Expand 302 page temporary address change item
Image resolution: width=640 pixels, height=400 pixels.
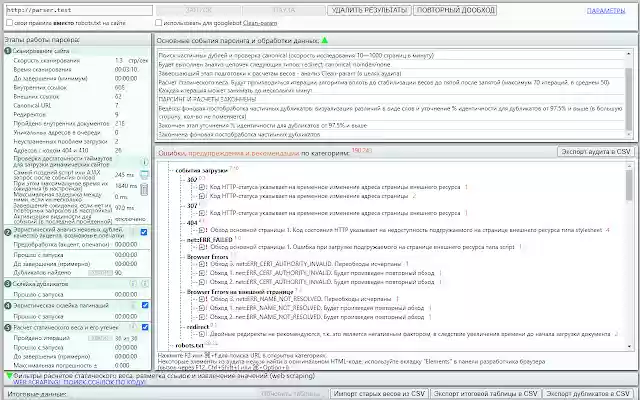pos(202,196)
